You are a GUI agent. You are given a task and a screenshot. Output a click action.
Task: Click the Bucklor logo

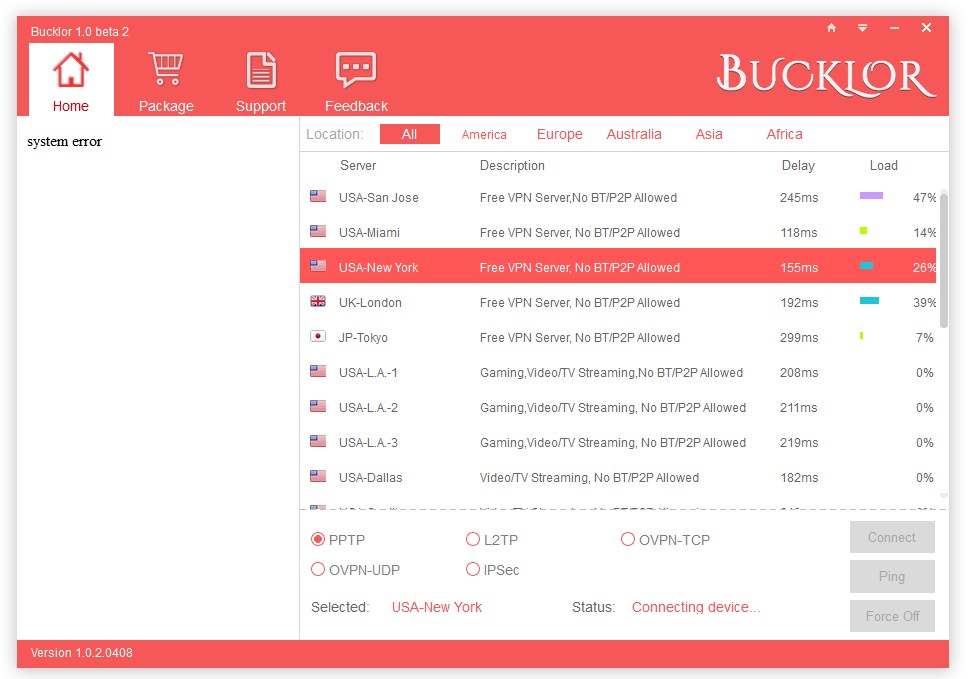[826, 77]
